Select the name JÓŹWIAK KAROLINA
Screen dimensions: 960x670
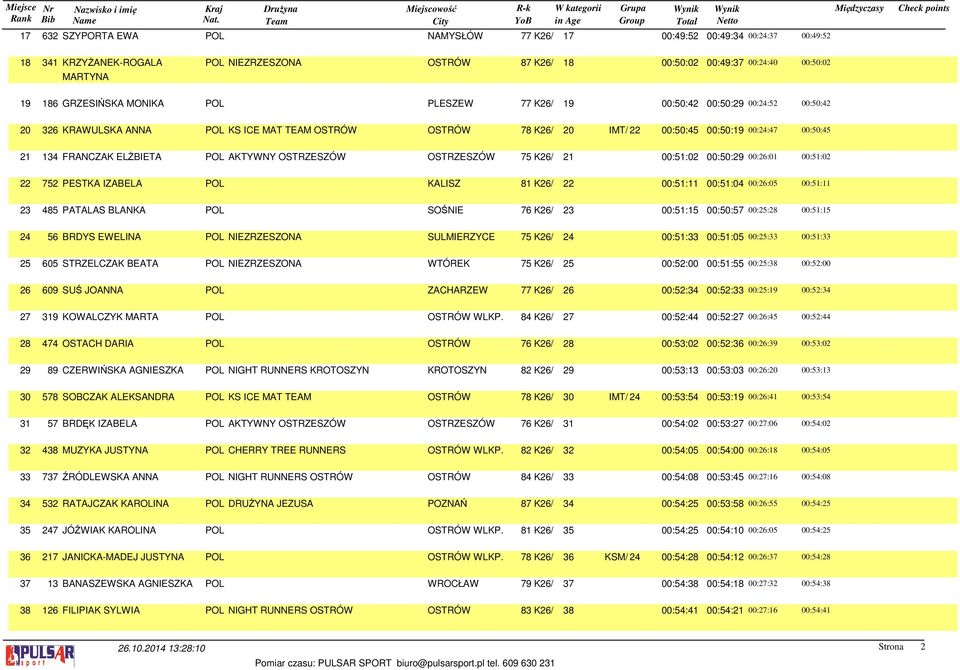(x=109, y=530)
